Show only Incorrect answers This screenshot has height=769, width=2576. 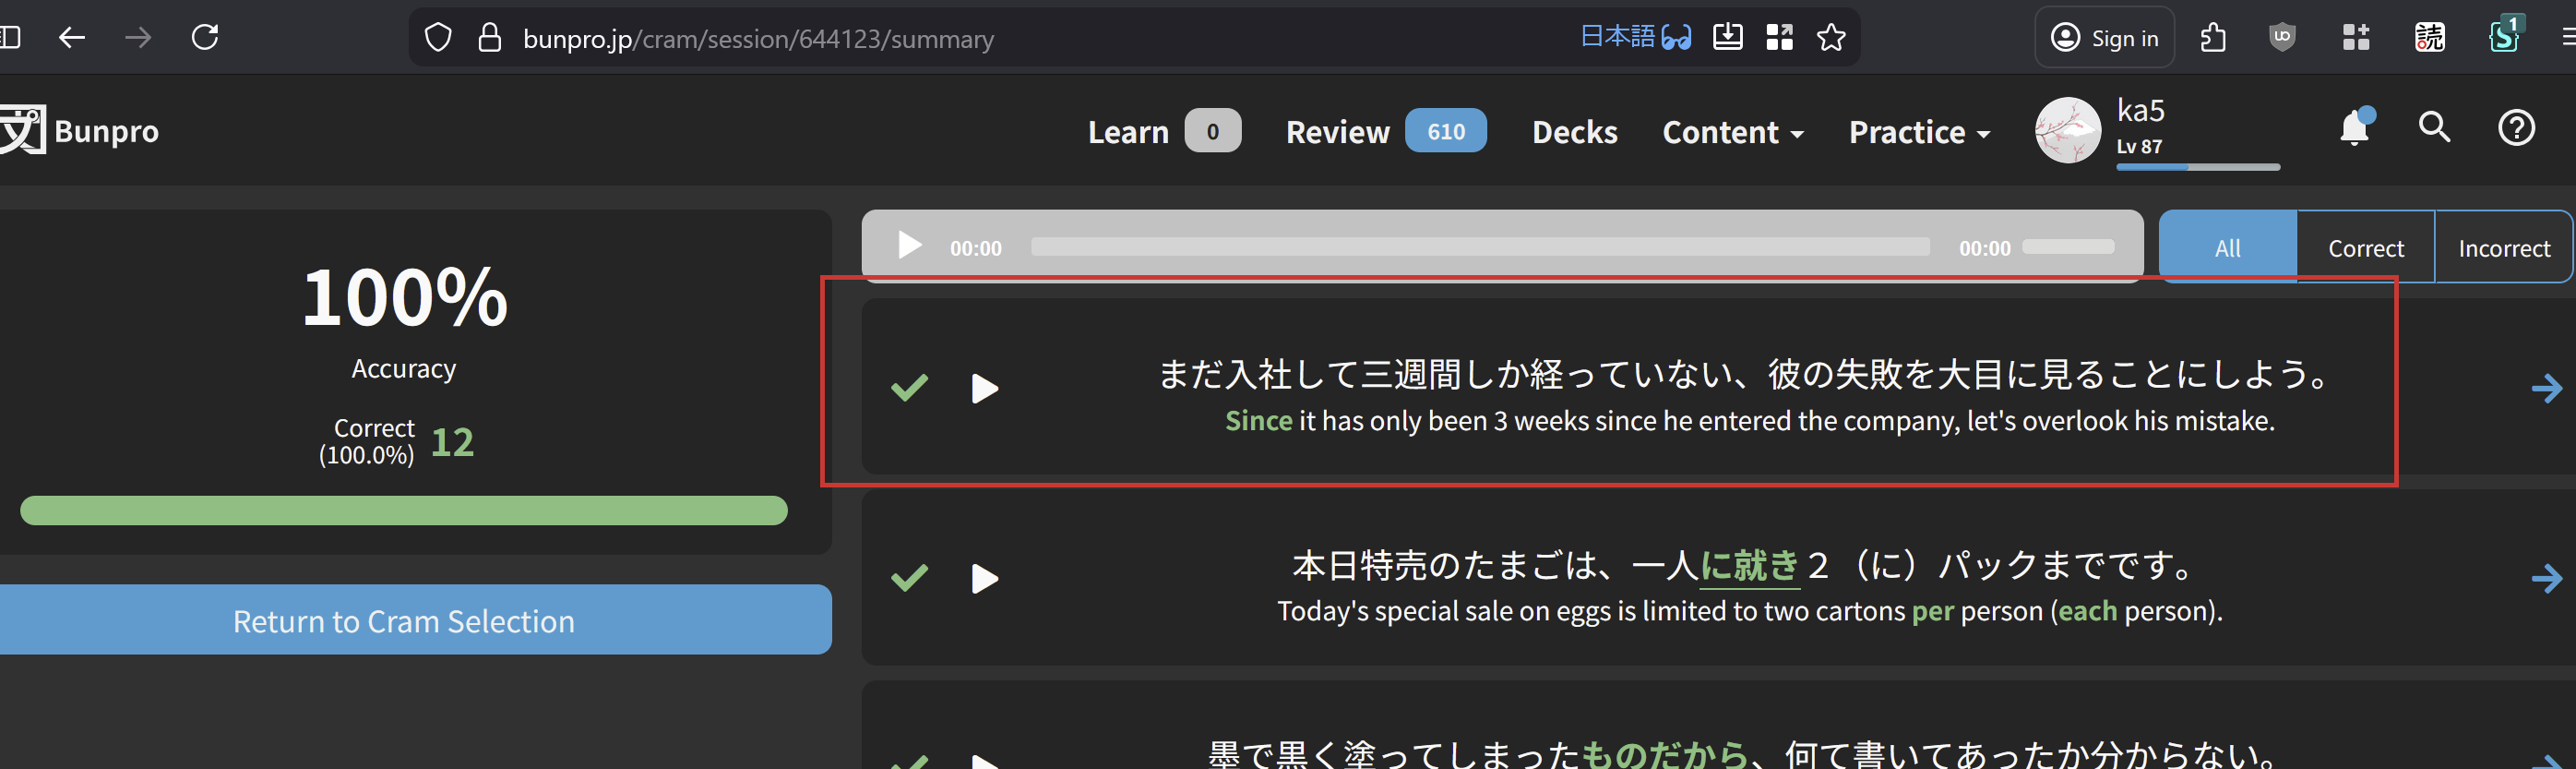[x=2503, y=248]
